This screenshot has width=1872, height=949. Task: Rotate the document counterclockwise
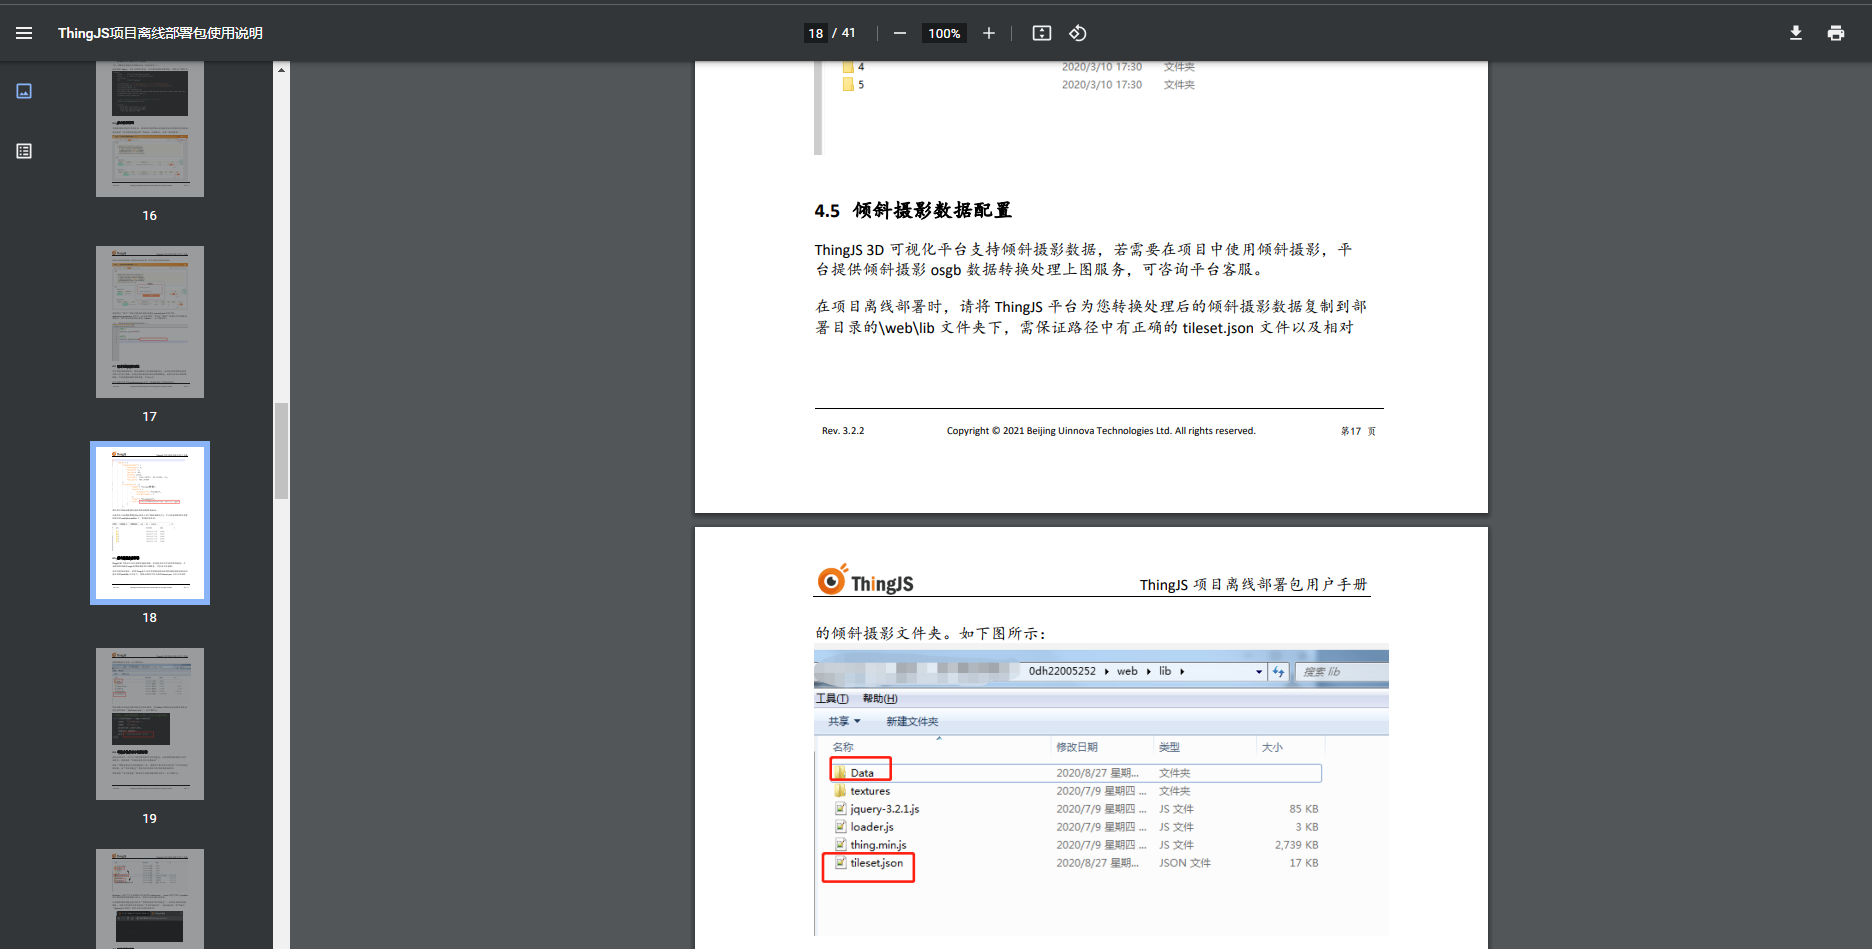(x=1078, y=33)
